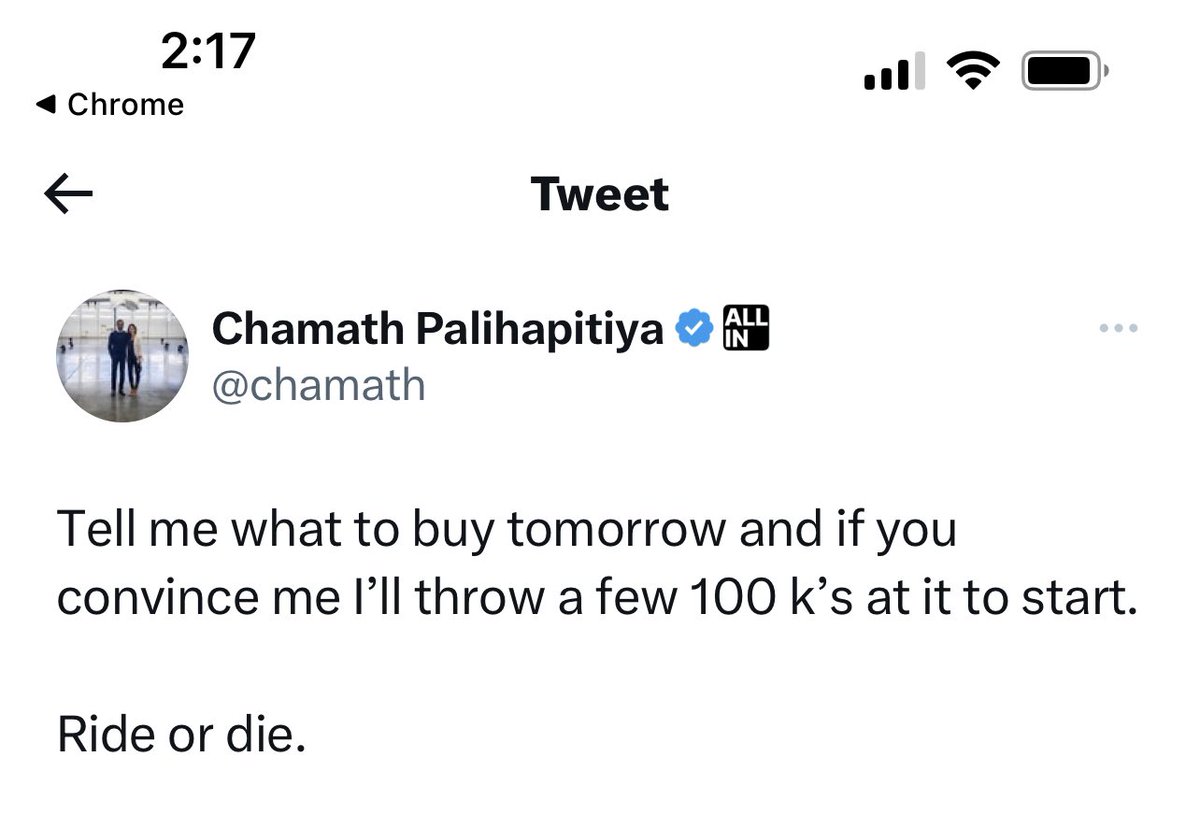Tap the @chamath handle
The height and width of the screenshot is (814, 1200).
click(x=318, y=385)
